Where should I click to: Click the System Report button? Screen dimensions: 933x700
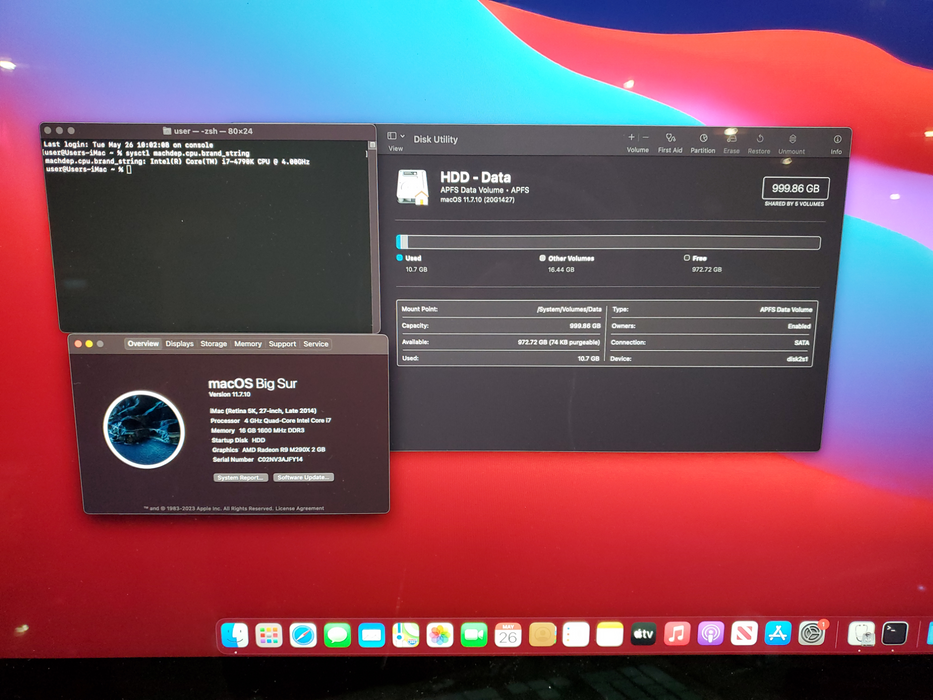240,477
